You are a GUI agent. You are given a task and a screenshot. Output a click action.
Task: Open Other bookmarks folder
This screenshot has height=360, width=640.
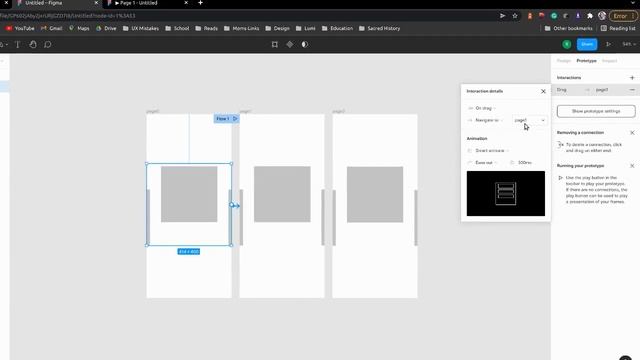[x=569, y=29]
